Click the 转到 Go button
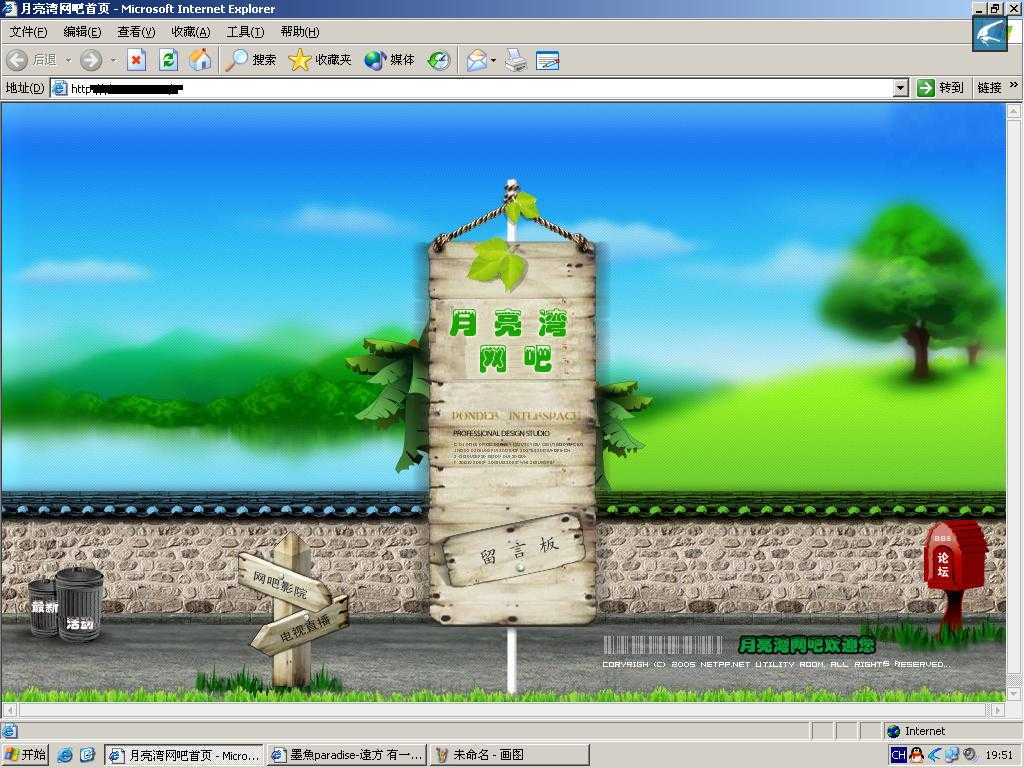The width and height of the screenshot is (1024, 768). 940,88
